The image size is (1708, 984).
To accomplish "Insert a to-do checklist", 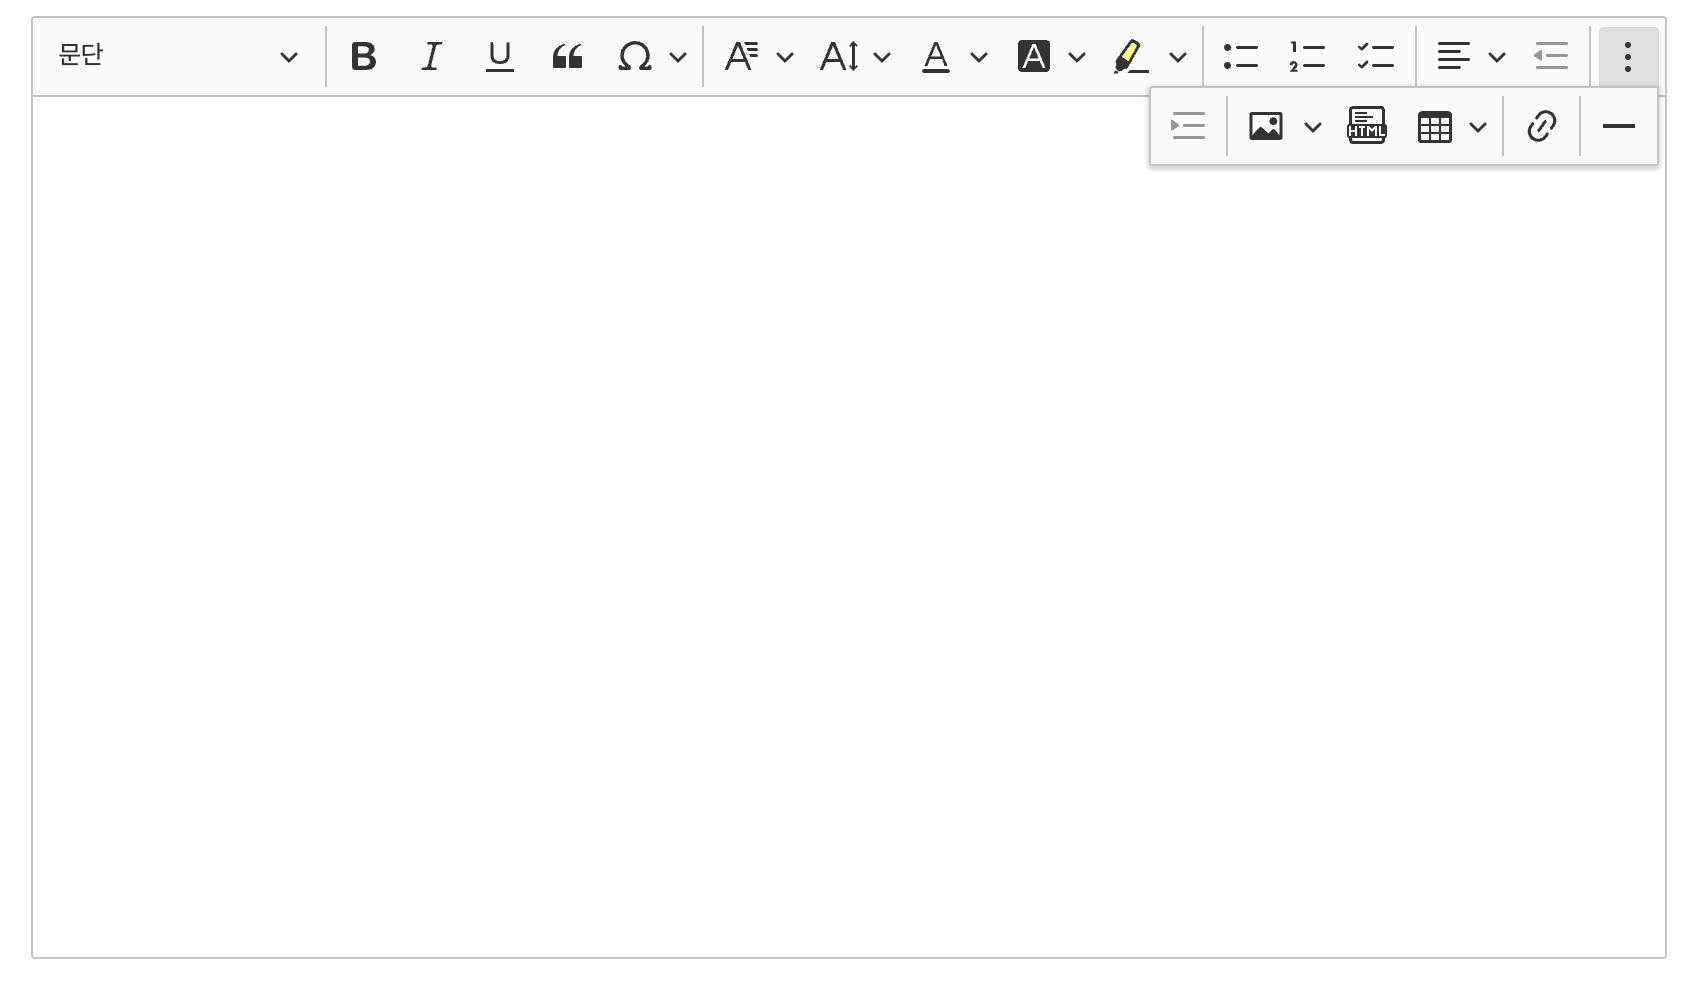I will [x=1375, y=57].
